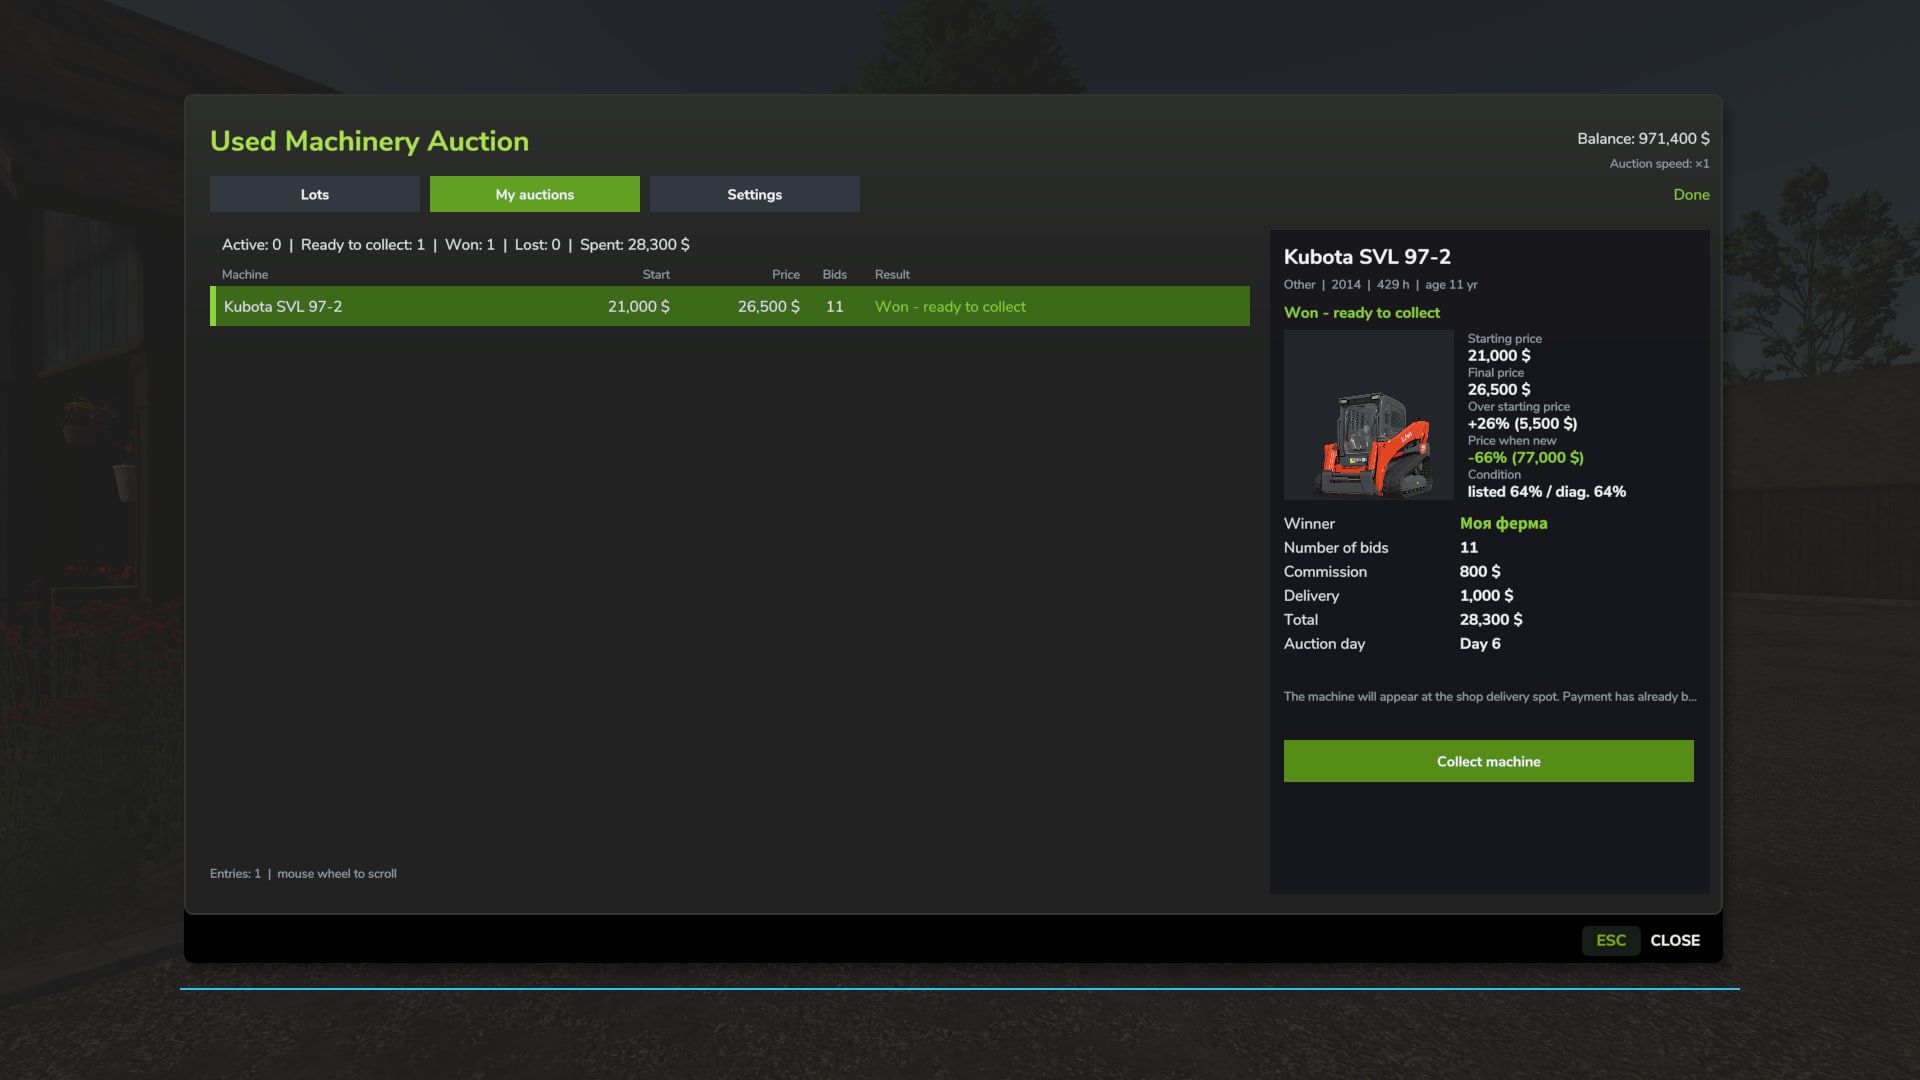This screenshot has width=1920, height=1080.
Task: Click the +26% (5,500 $) over-start value
Action: 1522,423
